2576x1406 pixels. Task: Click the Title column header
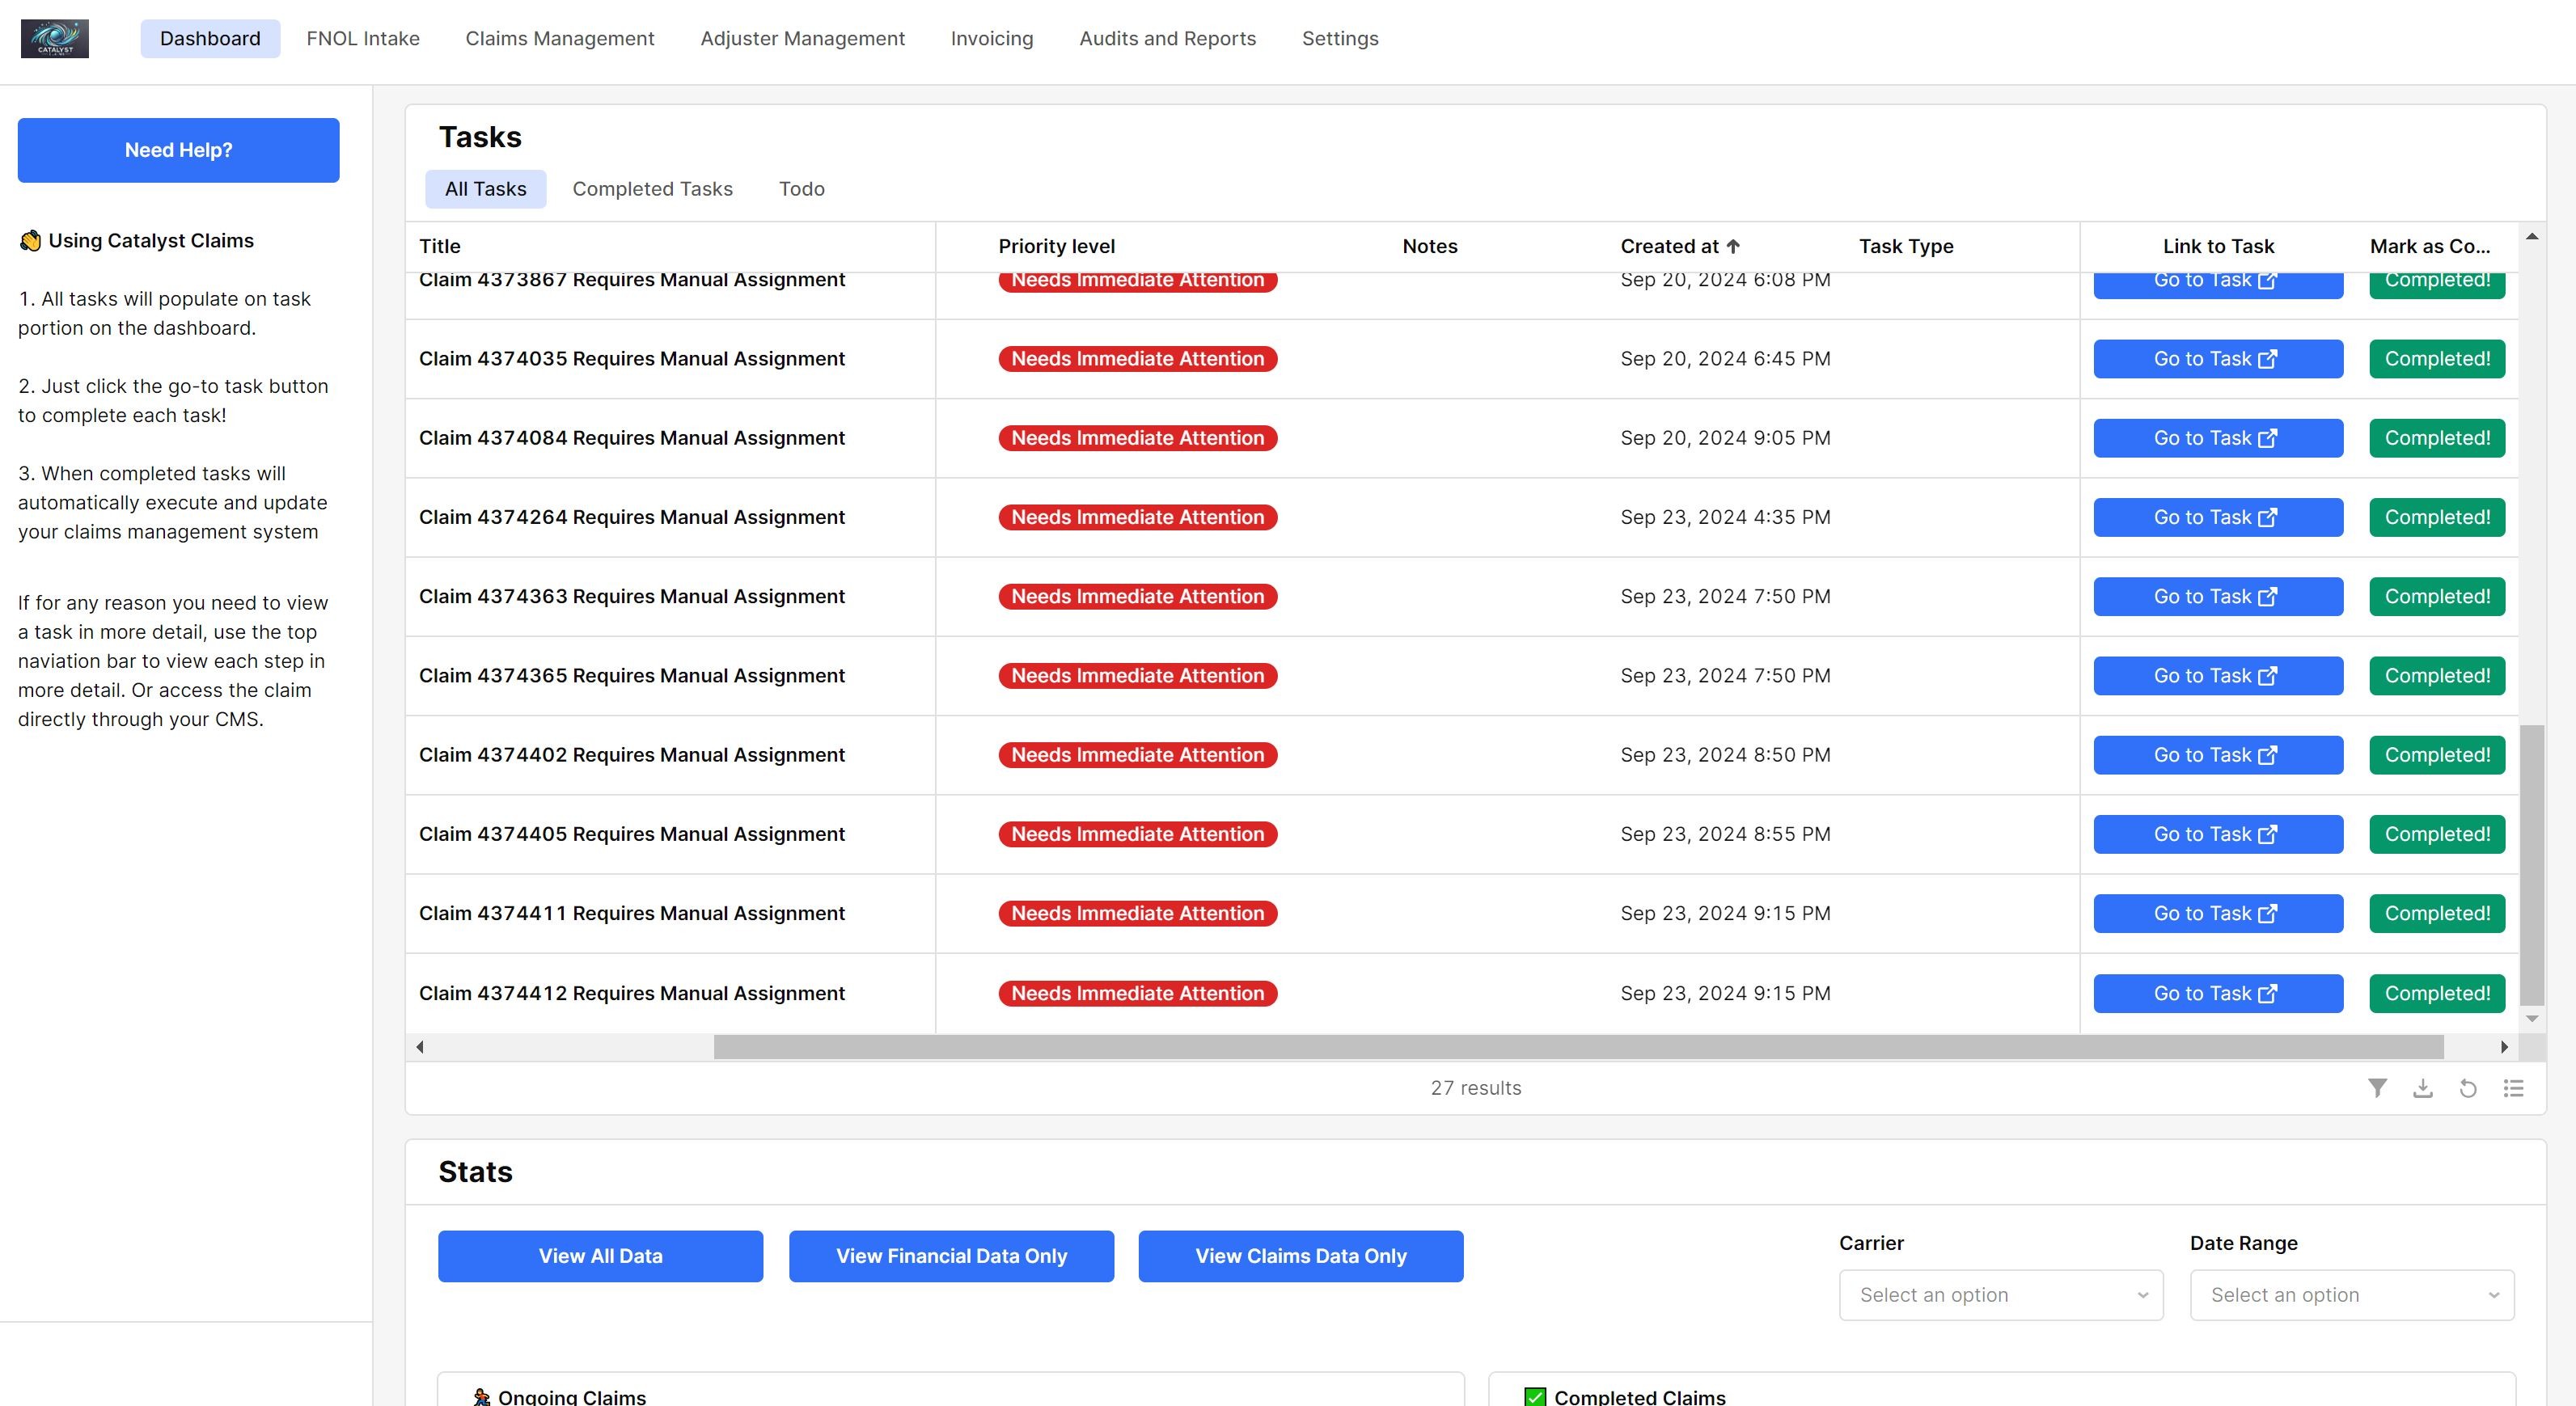point(440,246)
